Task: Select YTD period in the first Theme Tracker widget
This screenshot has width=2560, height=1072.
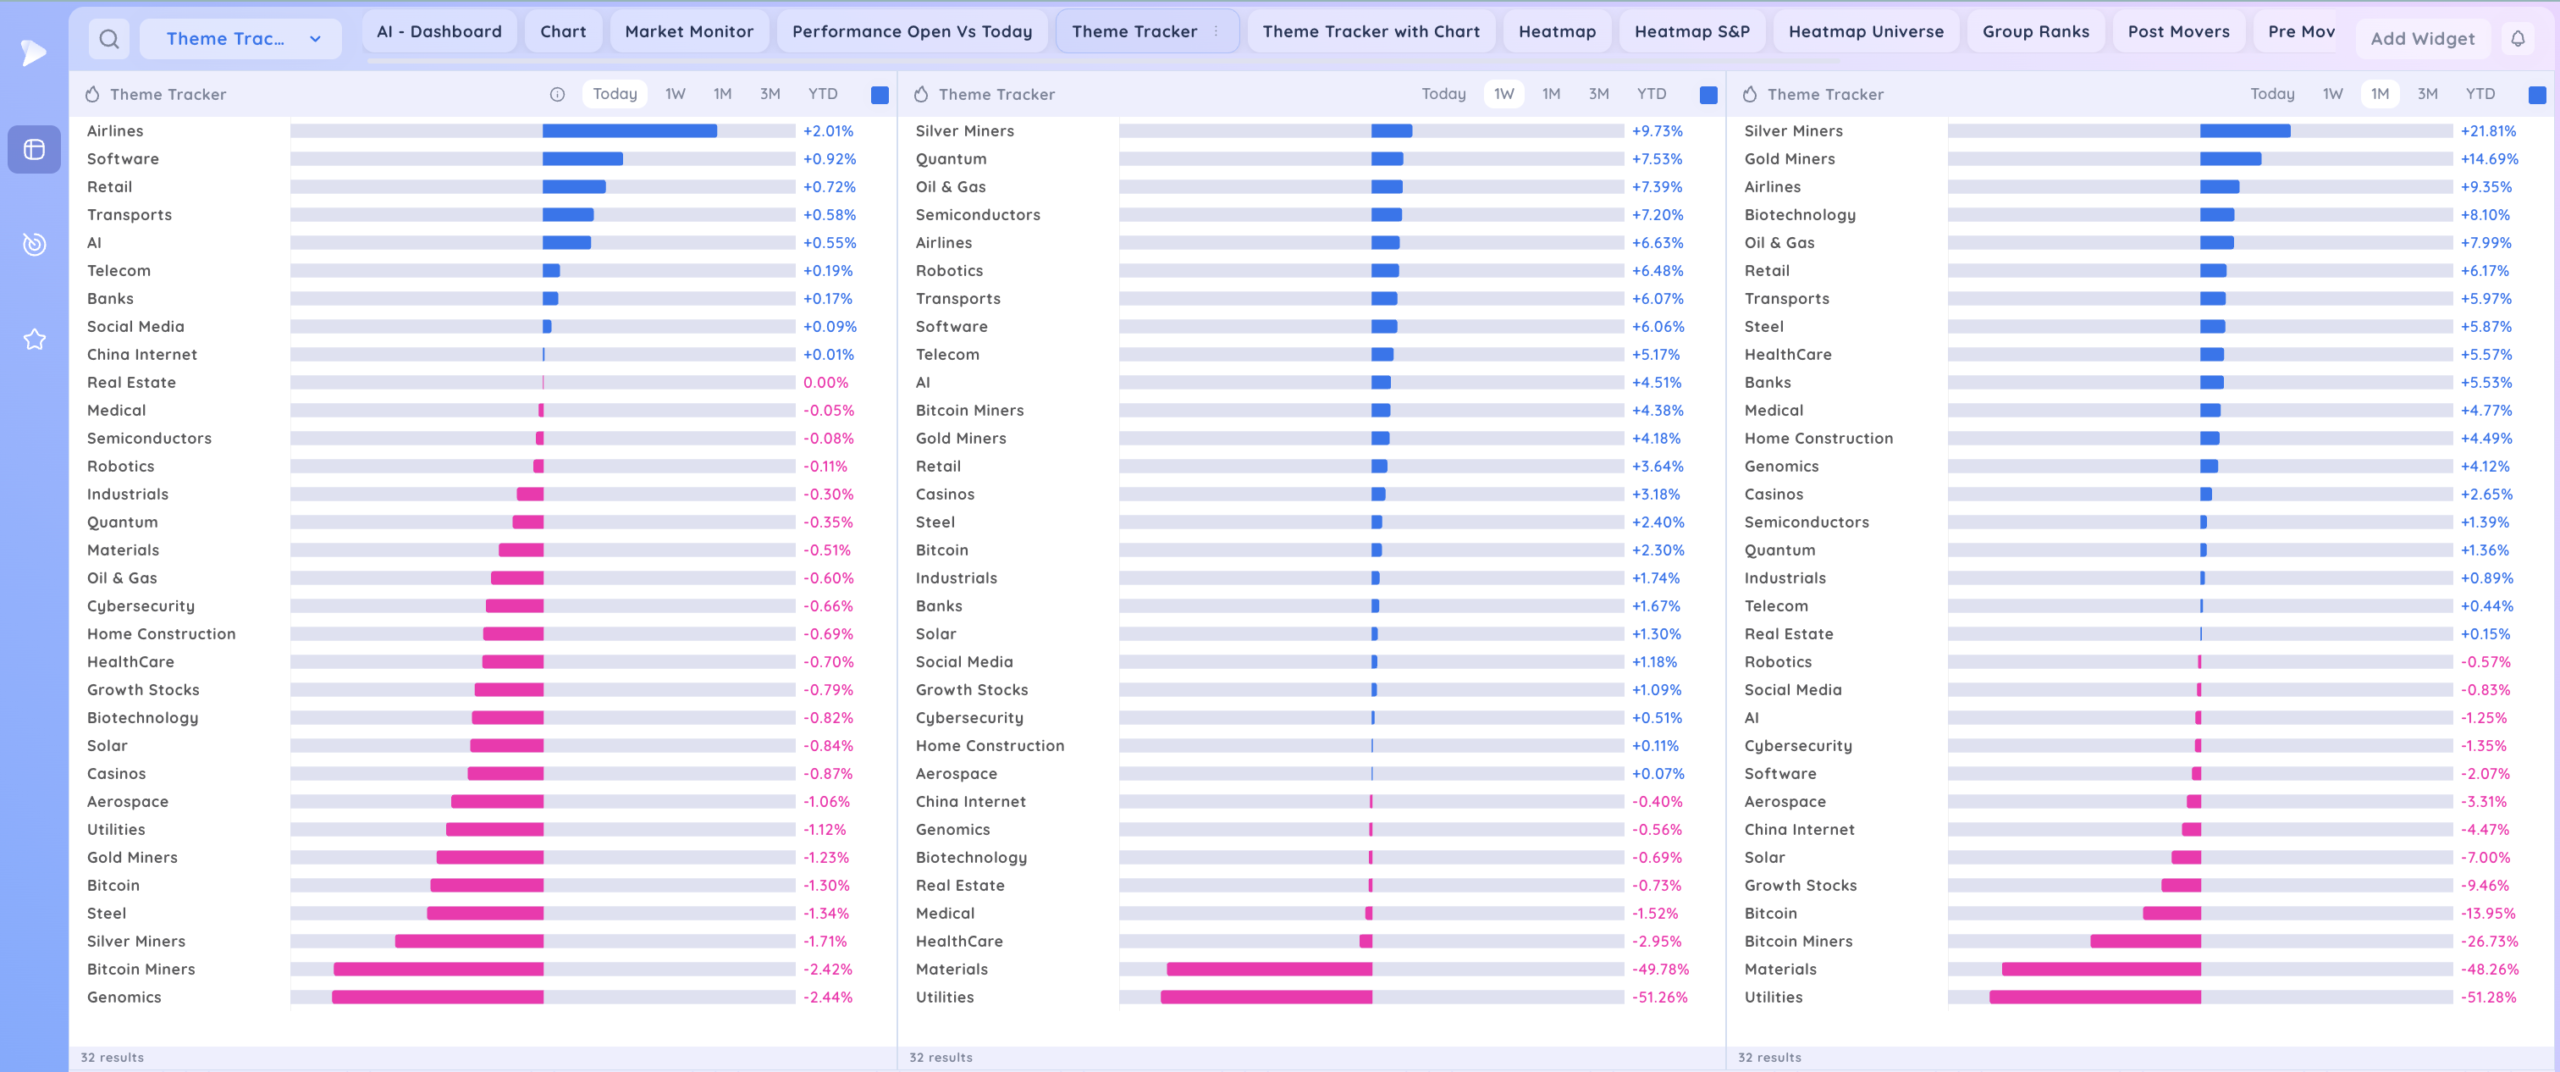Action: (822, 94)
